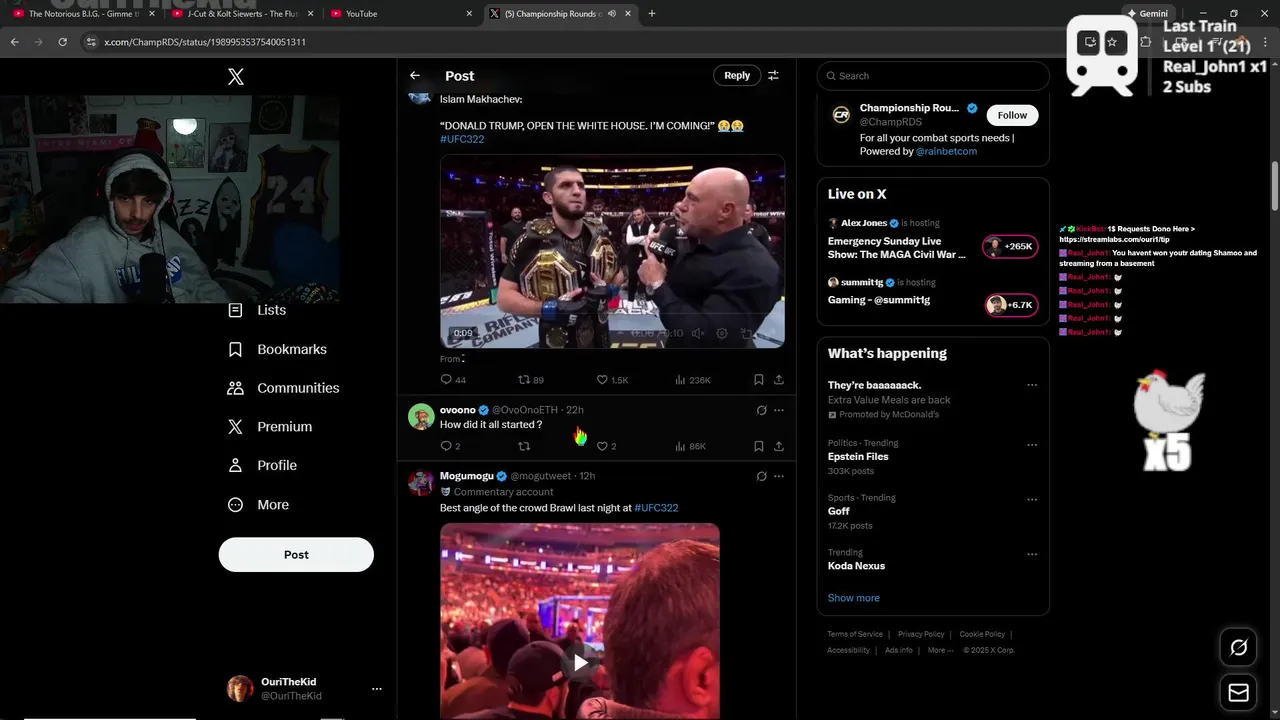This screenshot has height=720, width=1280.
Task: Open more options on ovoono's reply
Action: point(779,410)
